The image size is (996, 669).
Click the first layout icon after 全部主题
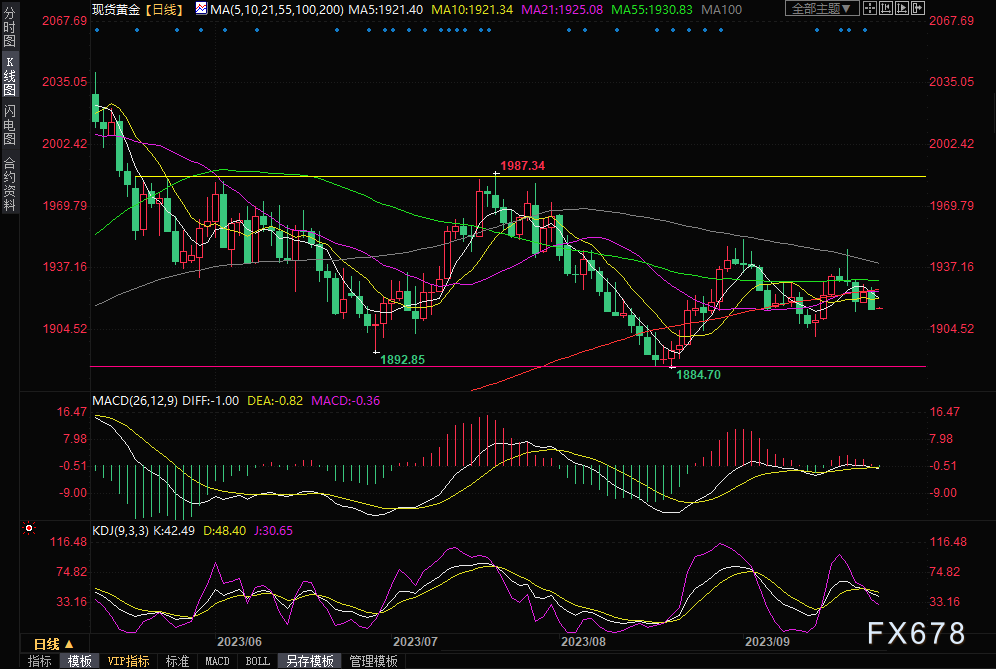tap(872, 9)
